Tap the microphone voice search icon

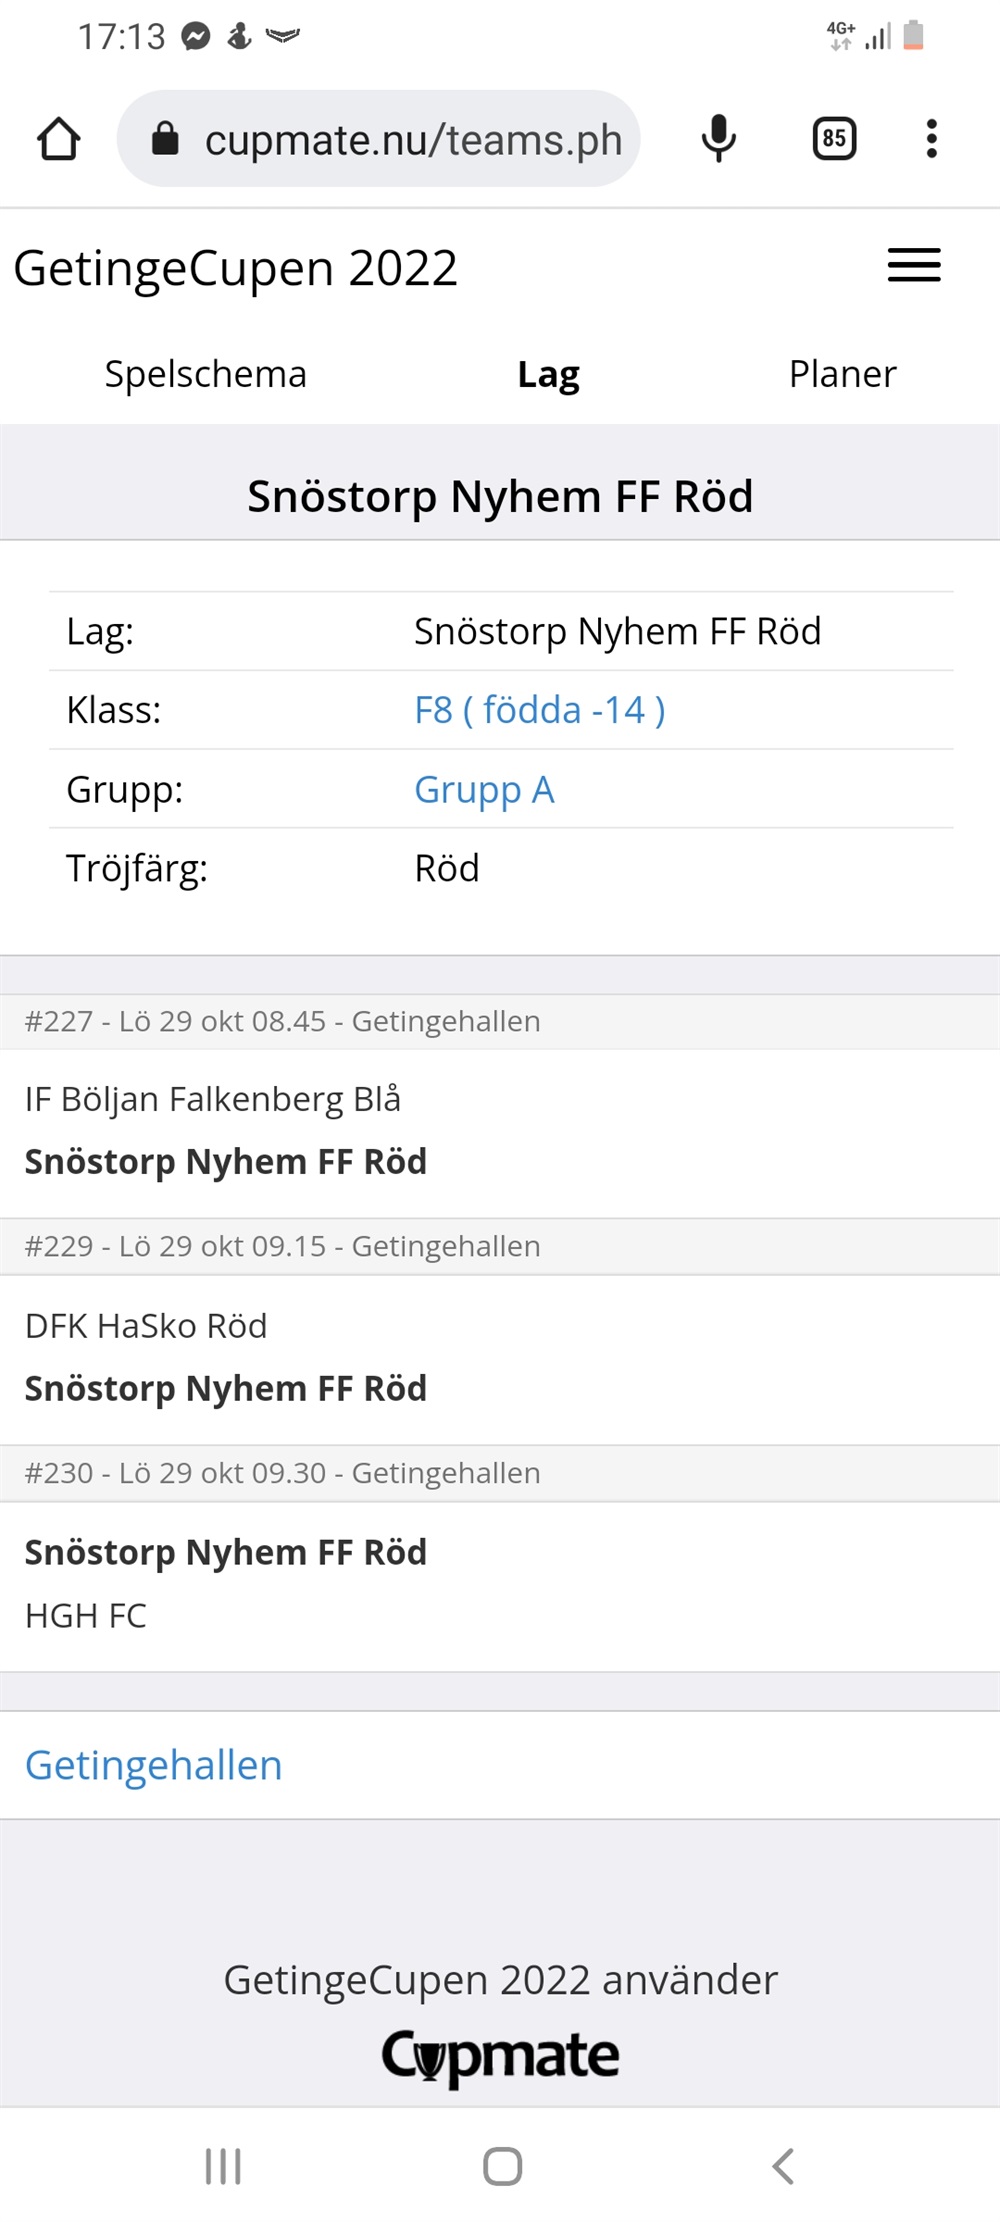(718, 139)
